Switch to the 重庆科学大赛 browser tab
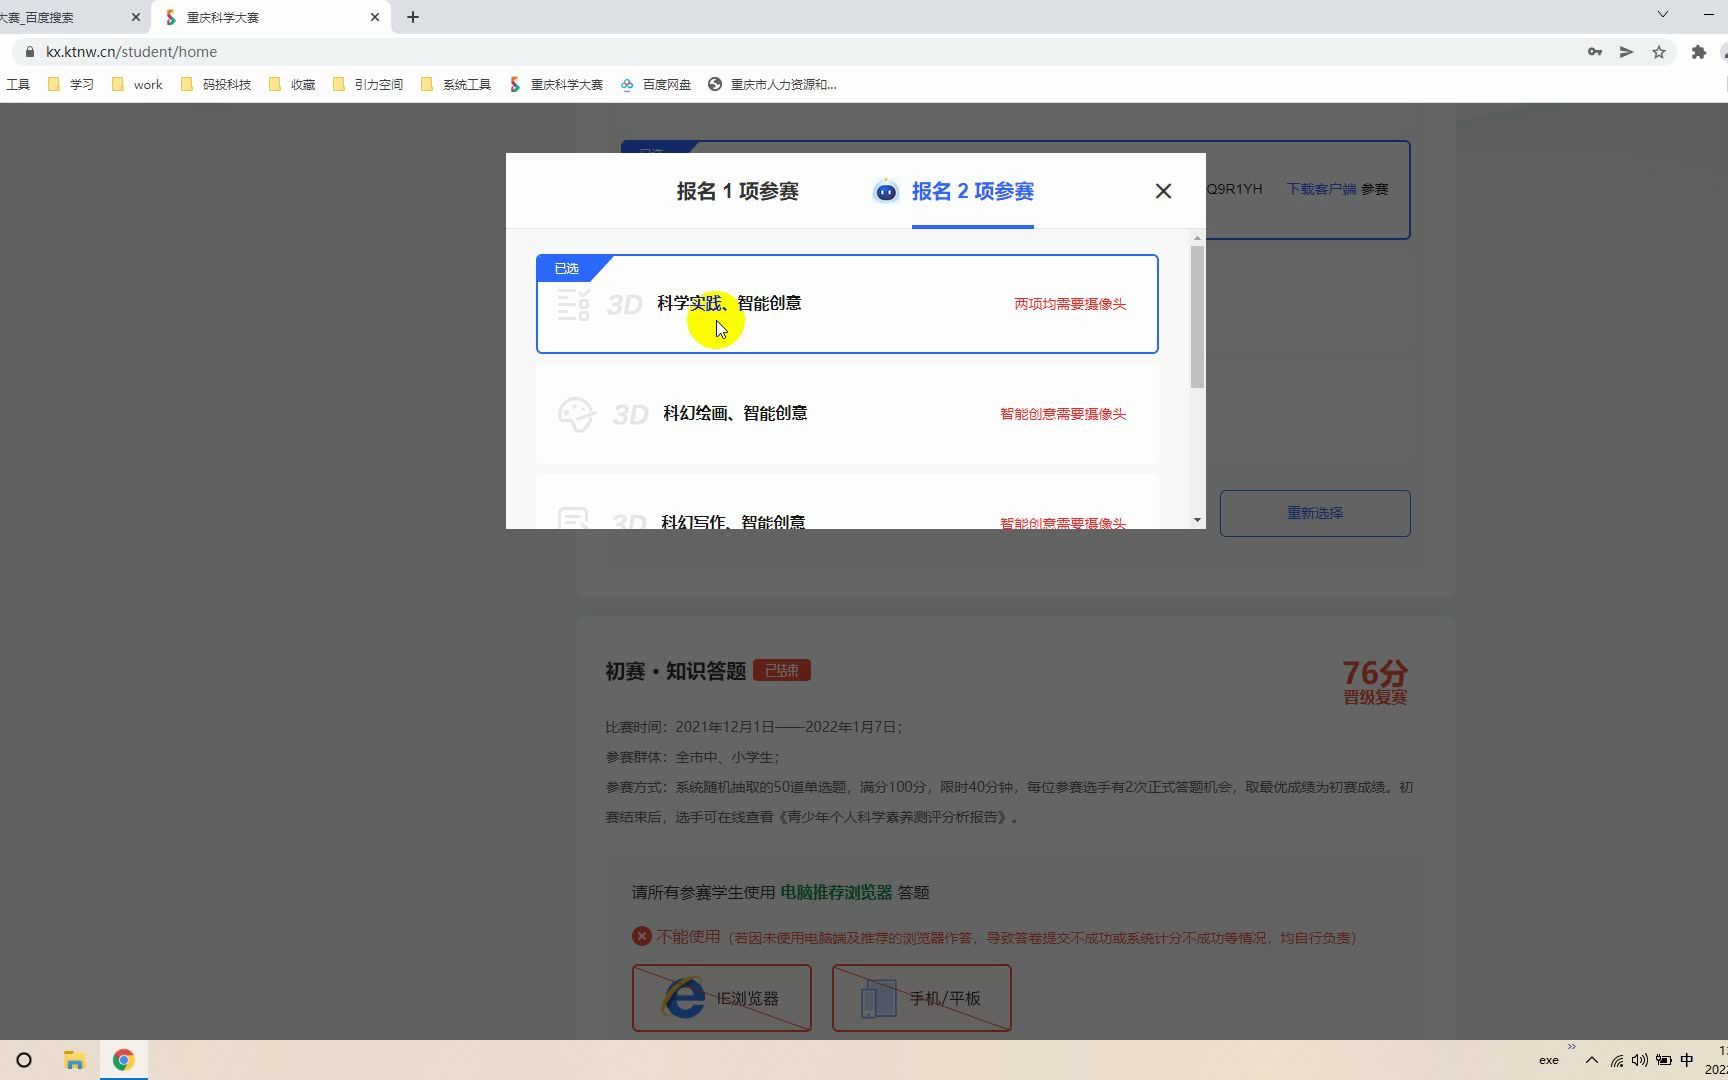1728x1080 pixels. 270,17
